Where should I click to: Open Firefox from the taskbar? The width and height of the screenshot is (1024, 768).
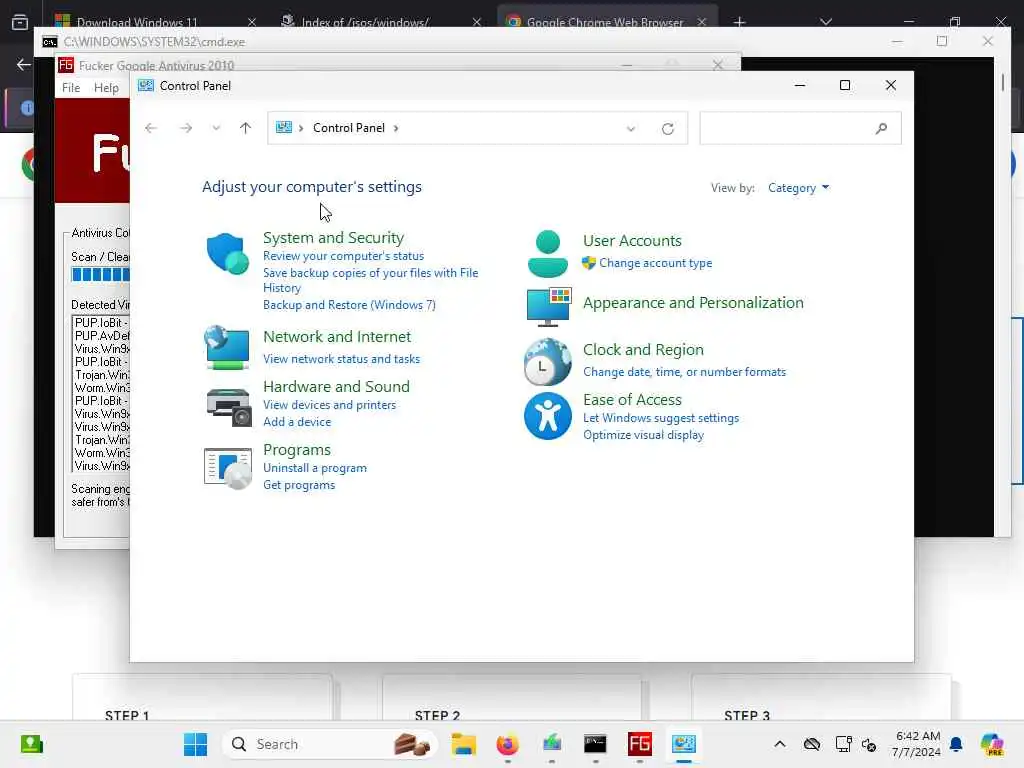507,744
